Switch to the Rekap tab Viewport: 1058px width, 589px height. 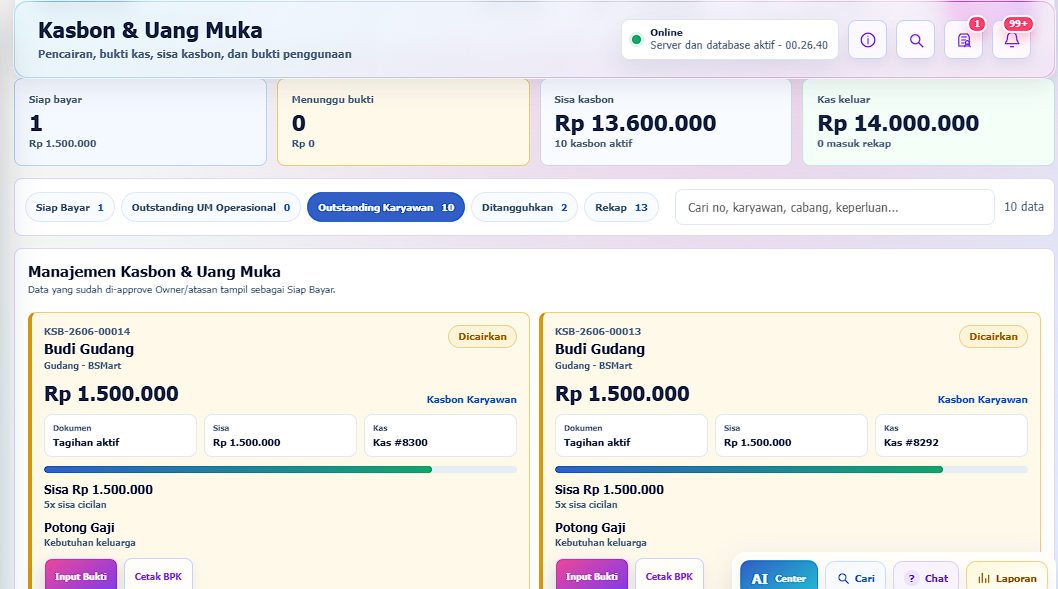click(621, 207)
